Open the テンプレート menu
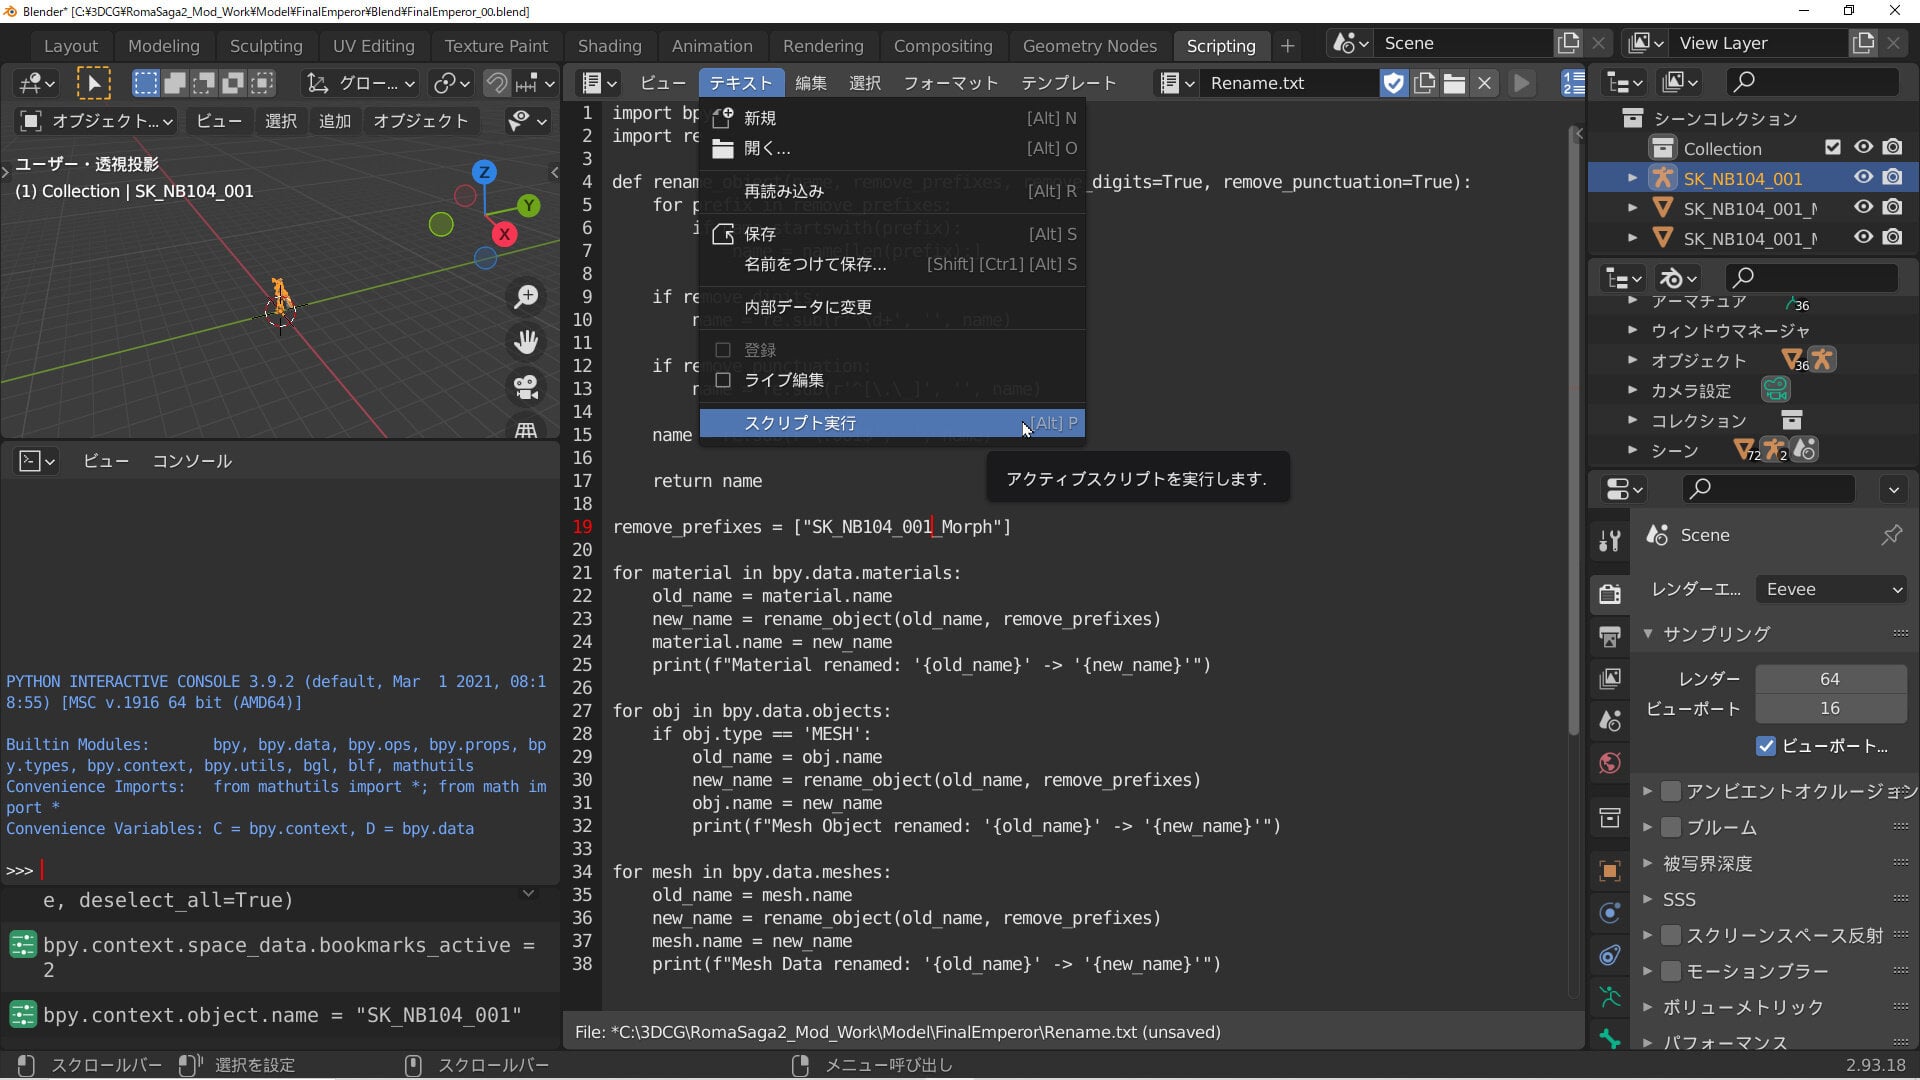 coord(1068,83)
